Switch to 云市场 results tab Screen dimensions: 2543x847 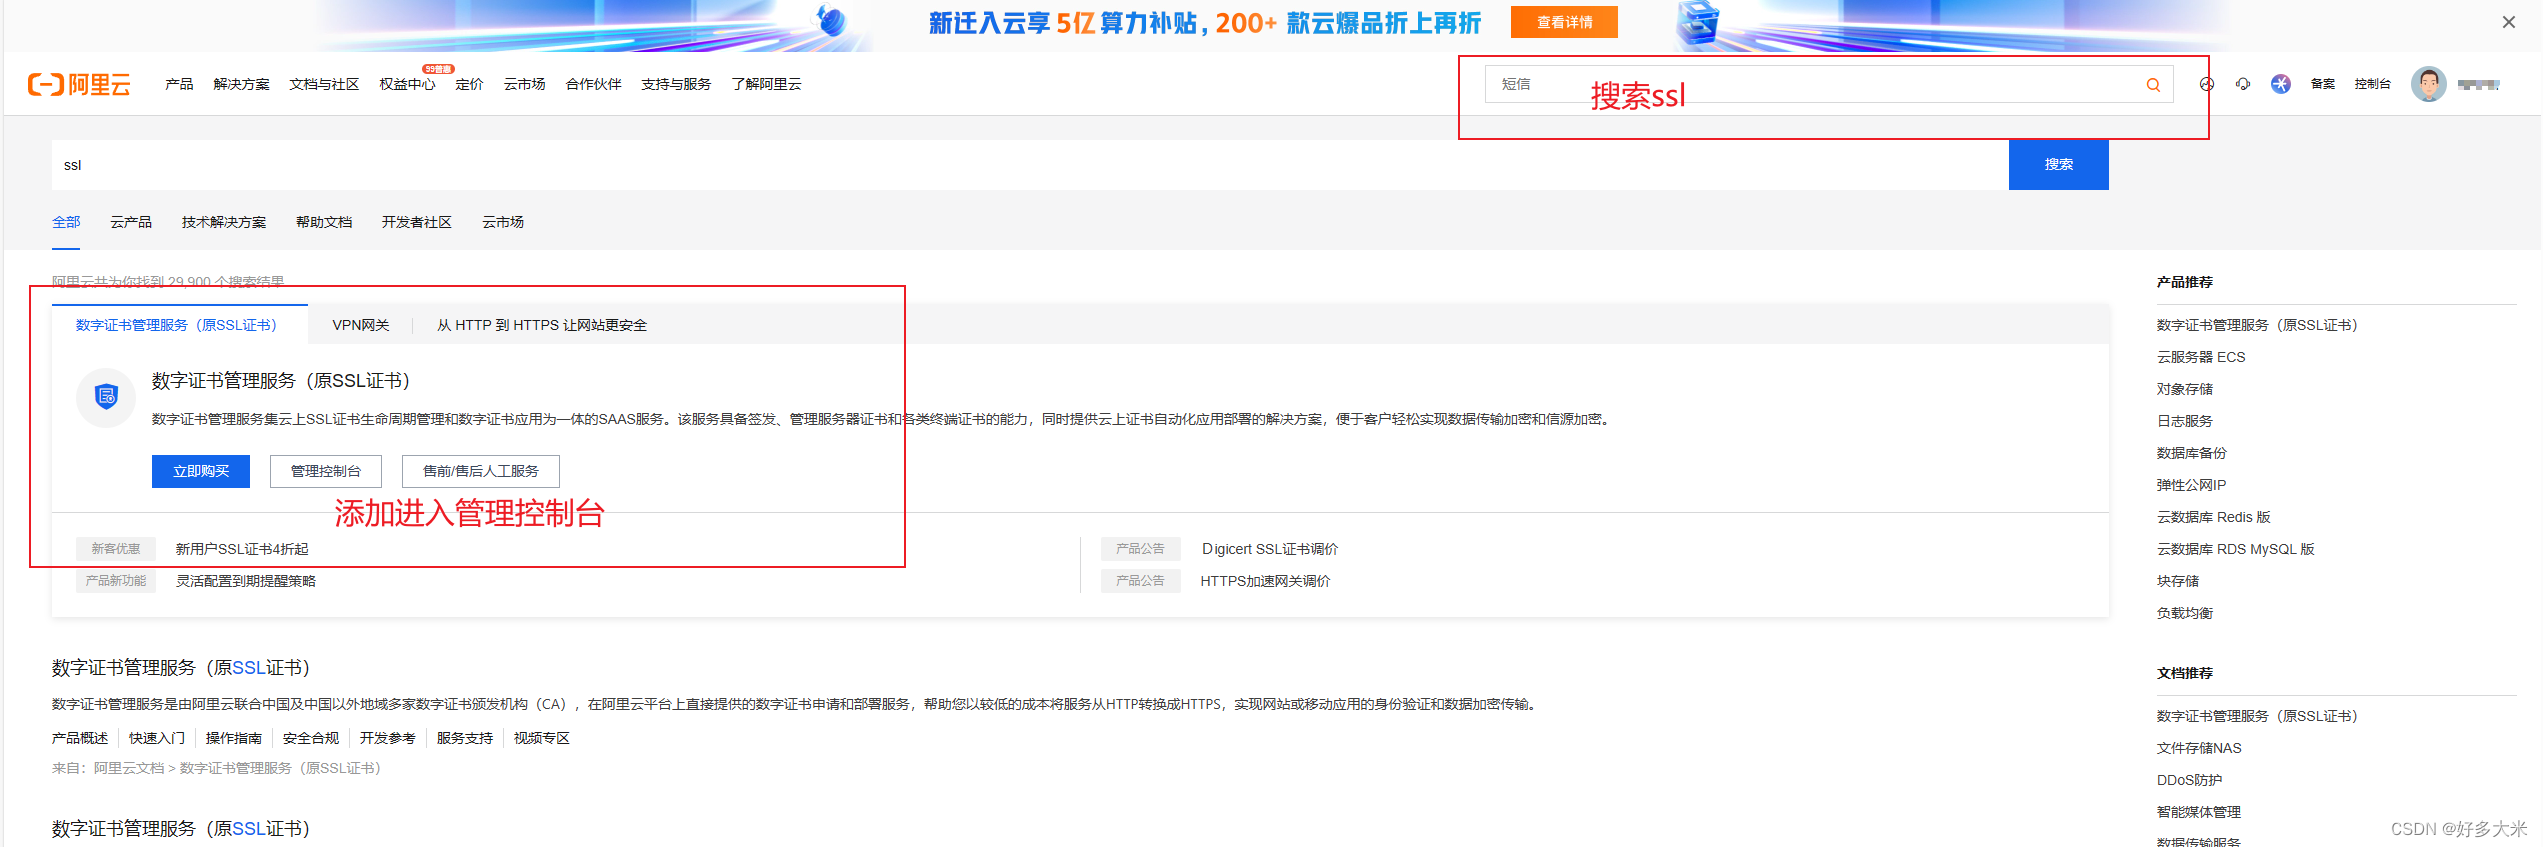coord(503,222)
